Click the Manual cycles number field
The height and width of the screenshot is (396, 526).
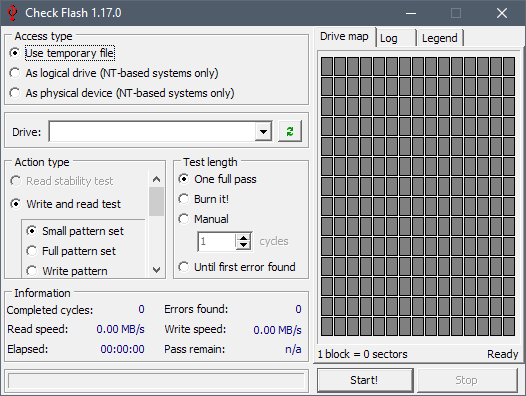point(217,241)
